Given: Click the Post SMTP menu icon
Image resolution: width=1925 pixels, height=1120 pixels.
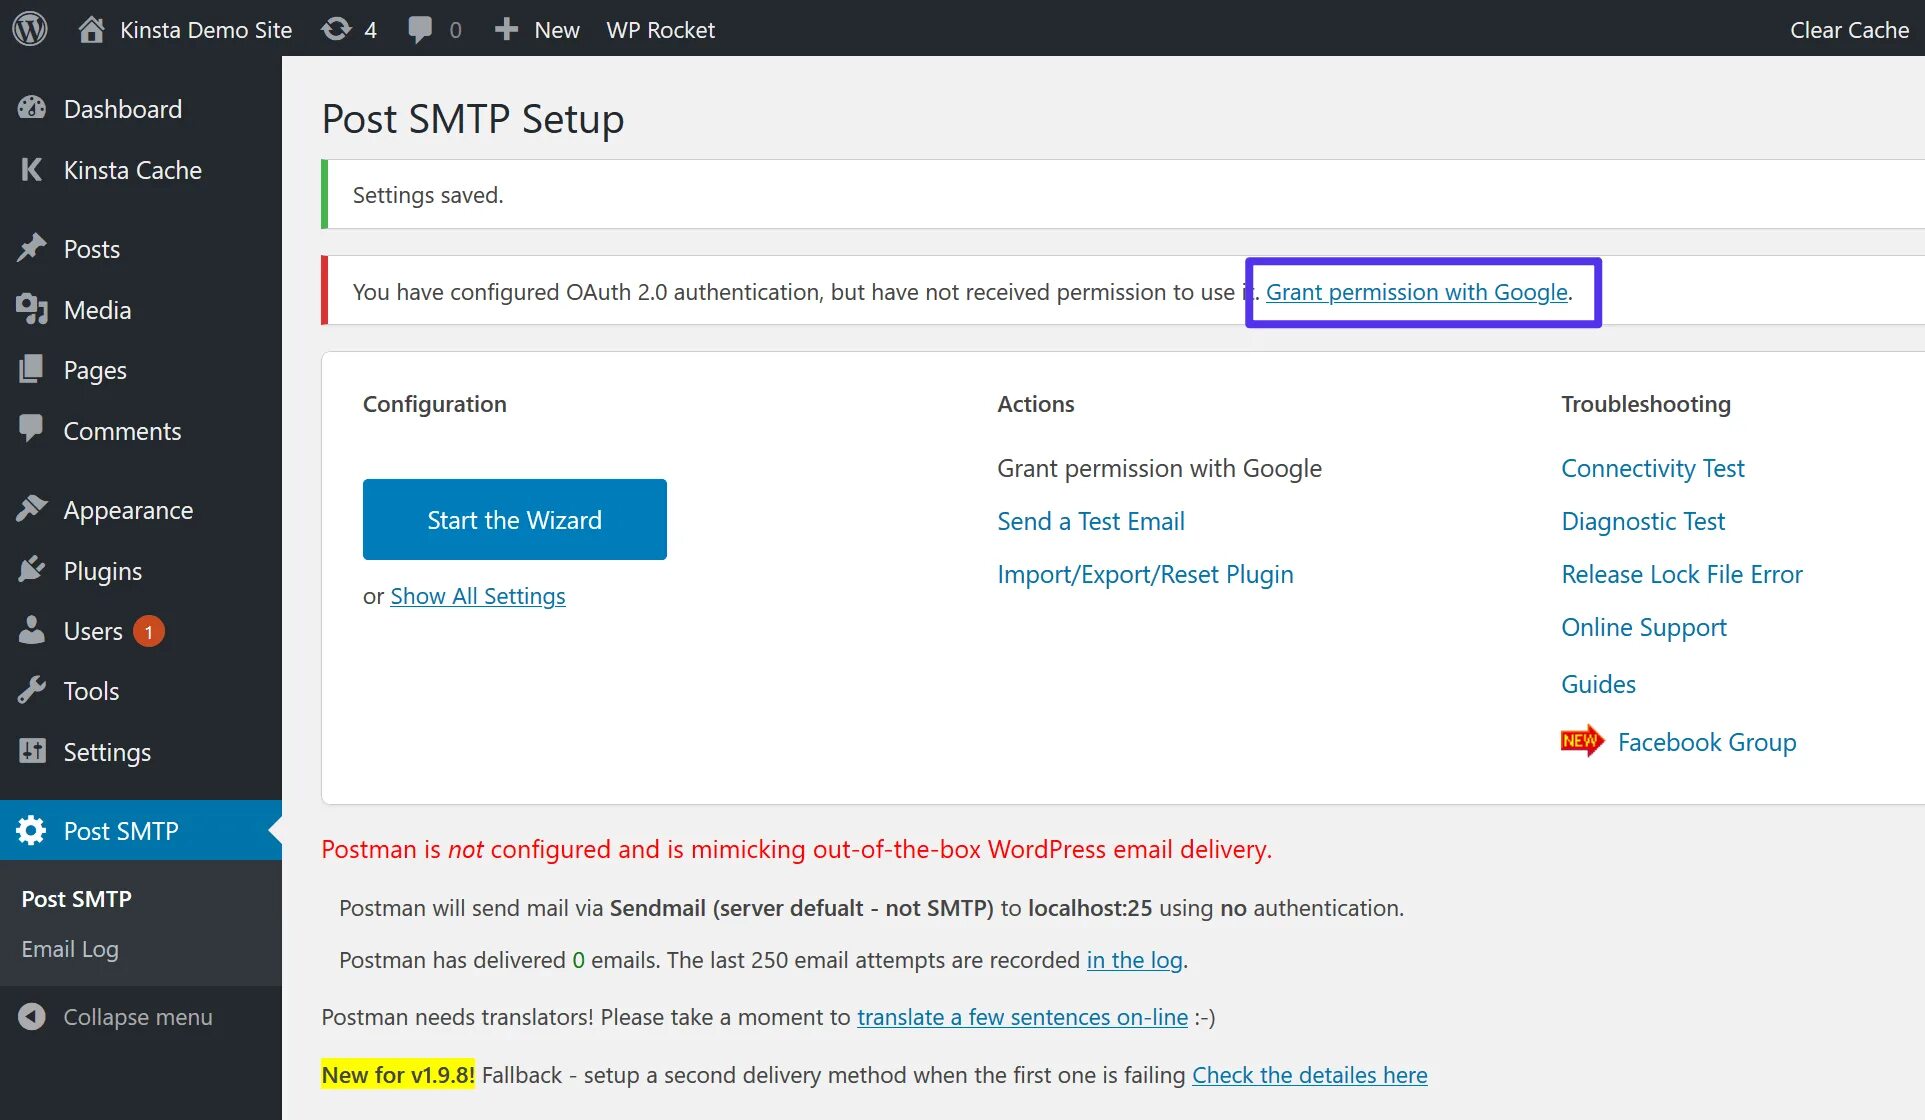Looking at the screenshot, I should click(x=33, y=829).
